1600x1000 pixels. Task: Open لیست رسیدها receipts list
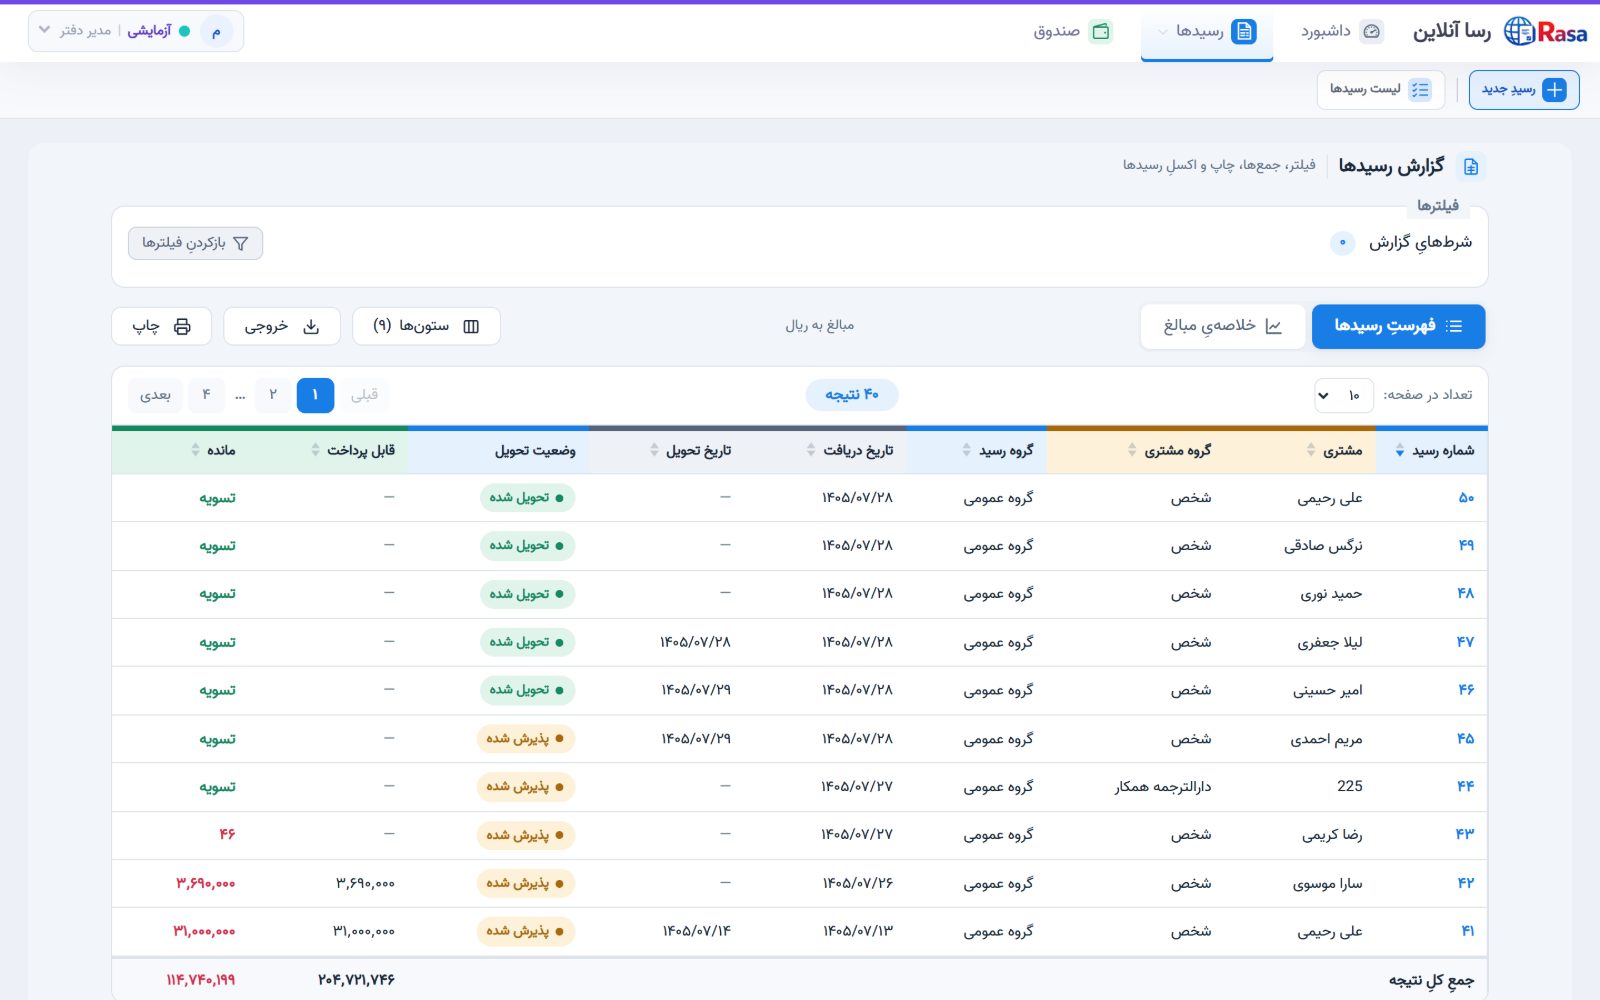point(1381,90)
